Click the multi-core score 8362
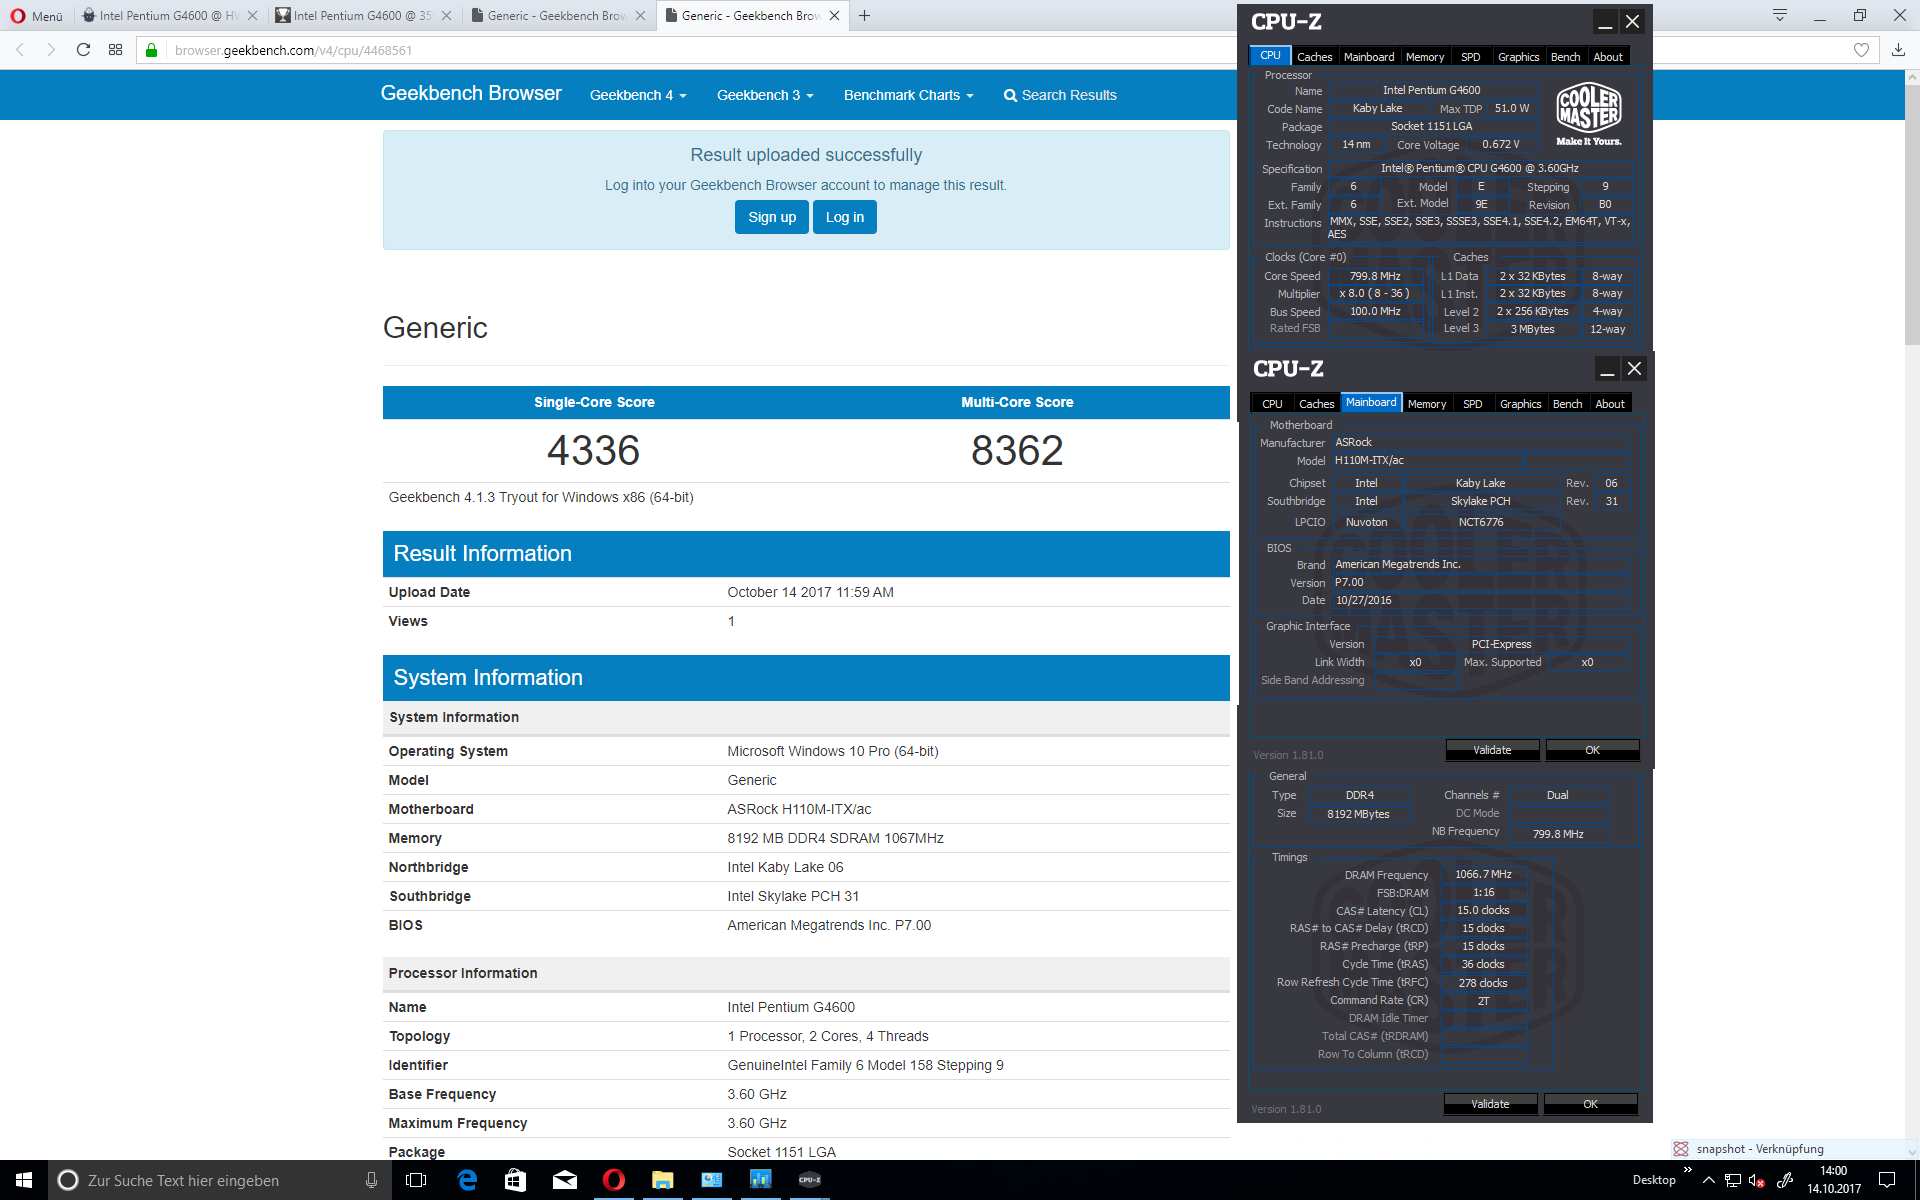 click(1017, 450)
